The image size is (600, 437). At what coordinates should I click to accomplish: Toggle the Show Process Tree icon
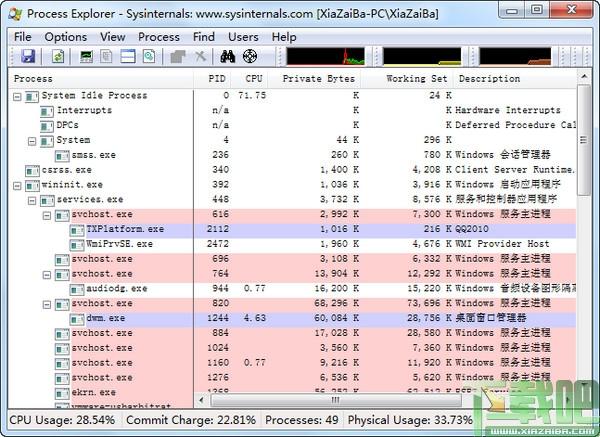(106, 56)
